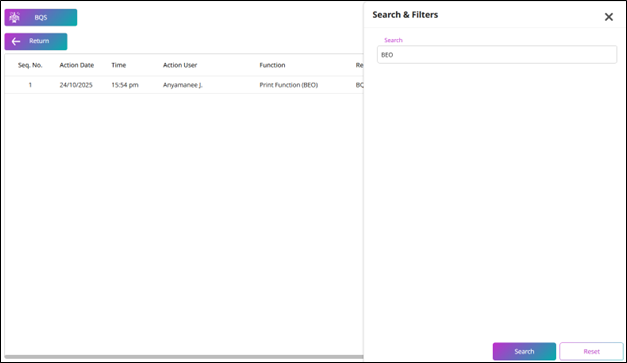Click the Seq. No. column header

click(30, 65)
